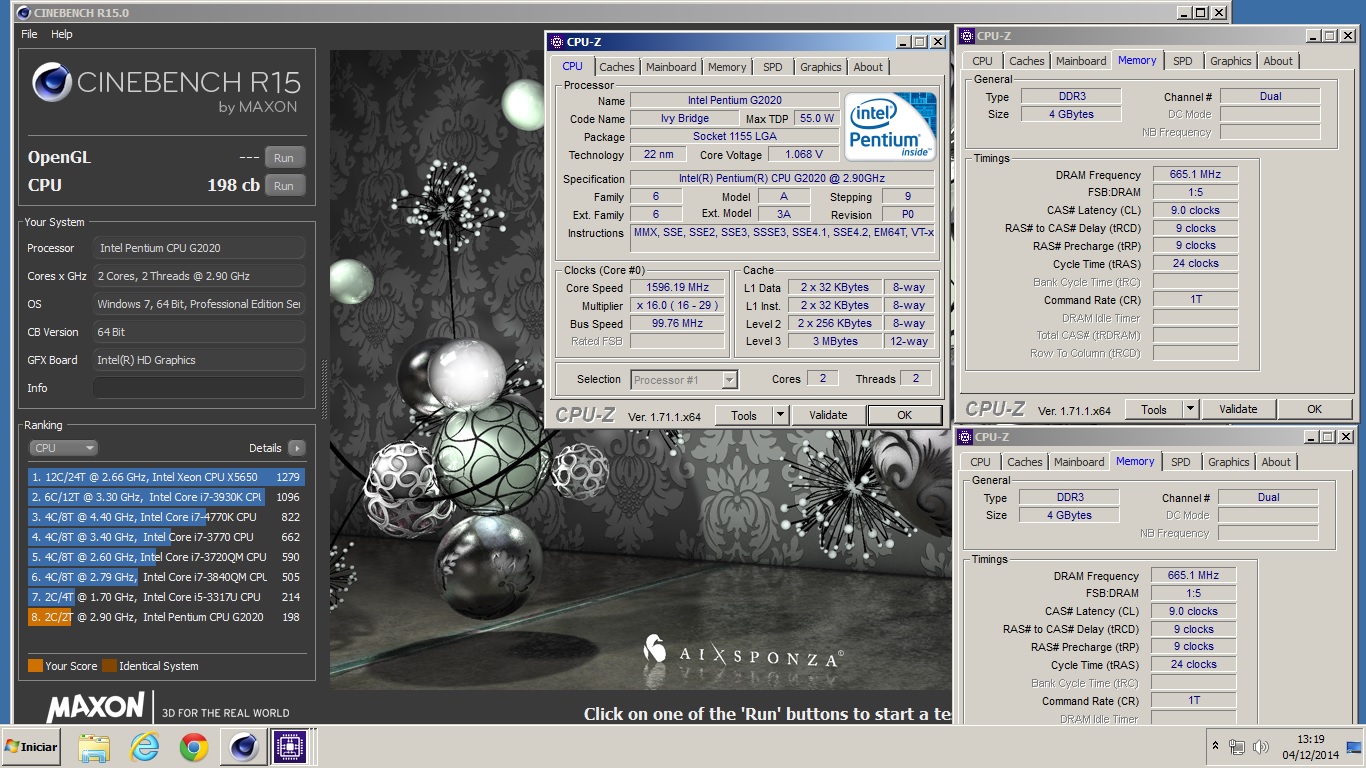The width and height of the screenshot is (1366, 768).
Task: Click the volume speaker tray icon
Action: [1261, 747]
